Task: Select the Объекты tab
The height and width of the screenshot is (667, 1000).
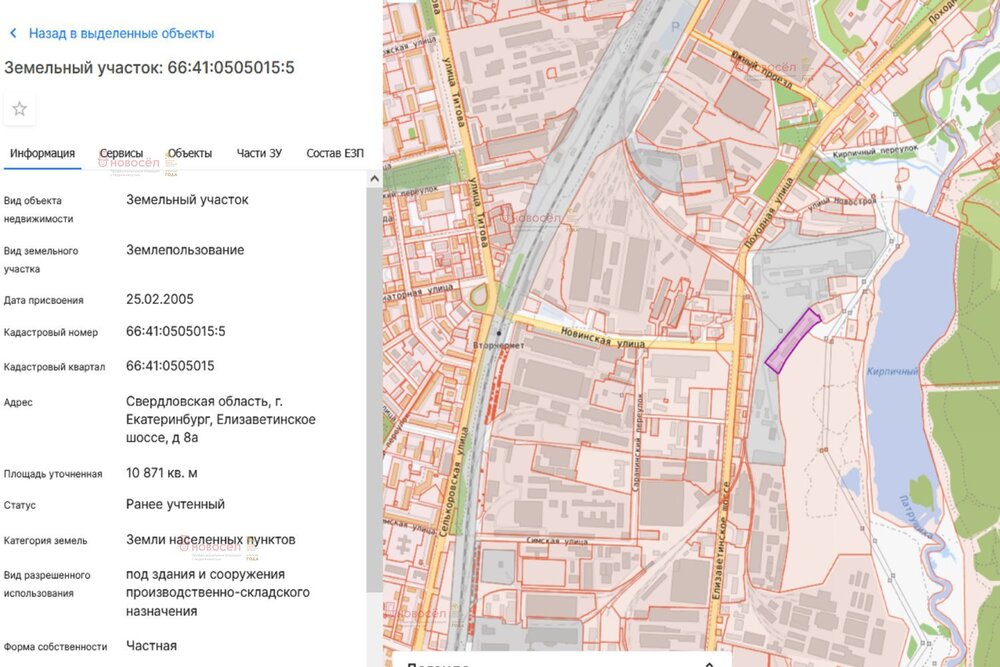Action: 190,153
